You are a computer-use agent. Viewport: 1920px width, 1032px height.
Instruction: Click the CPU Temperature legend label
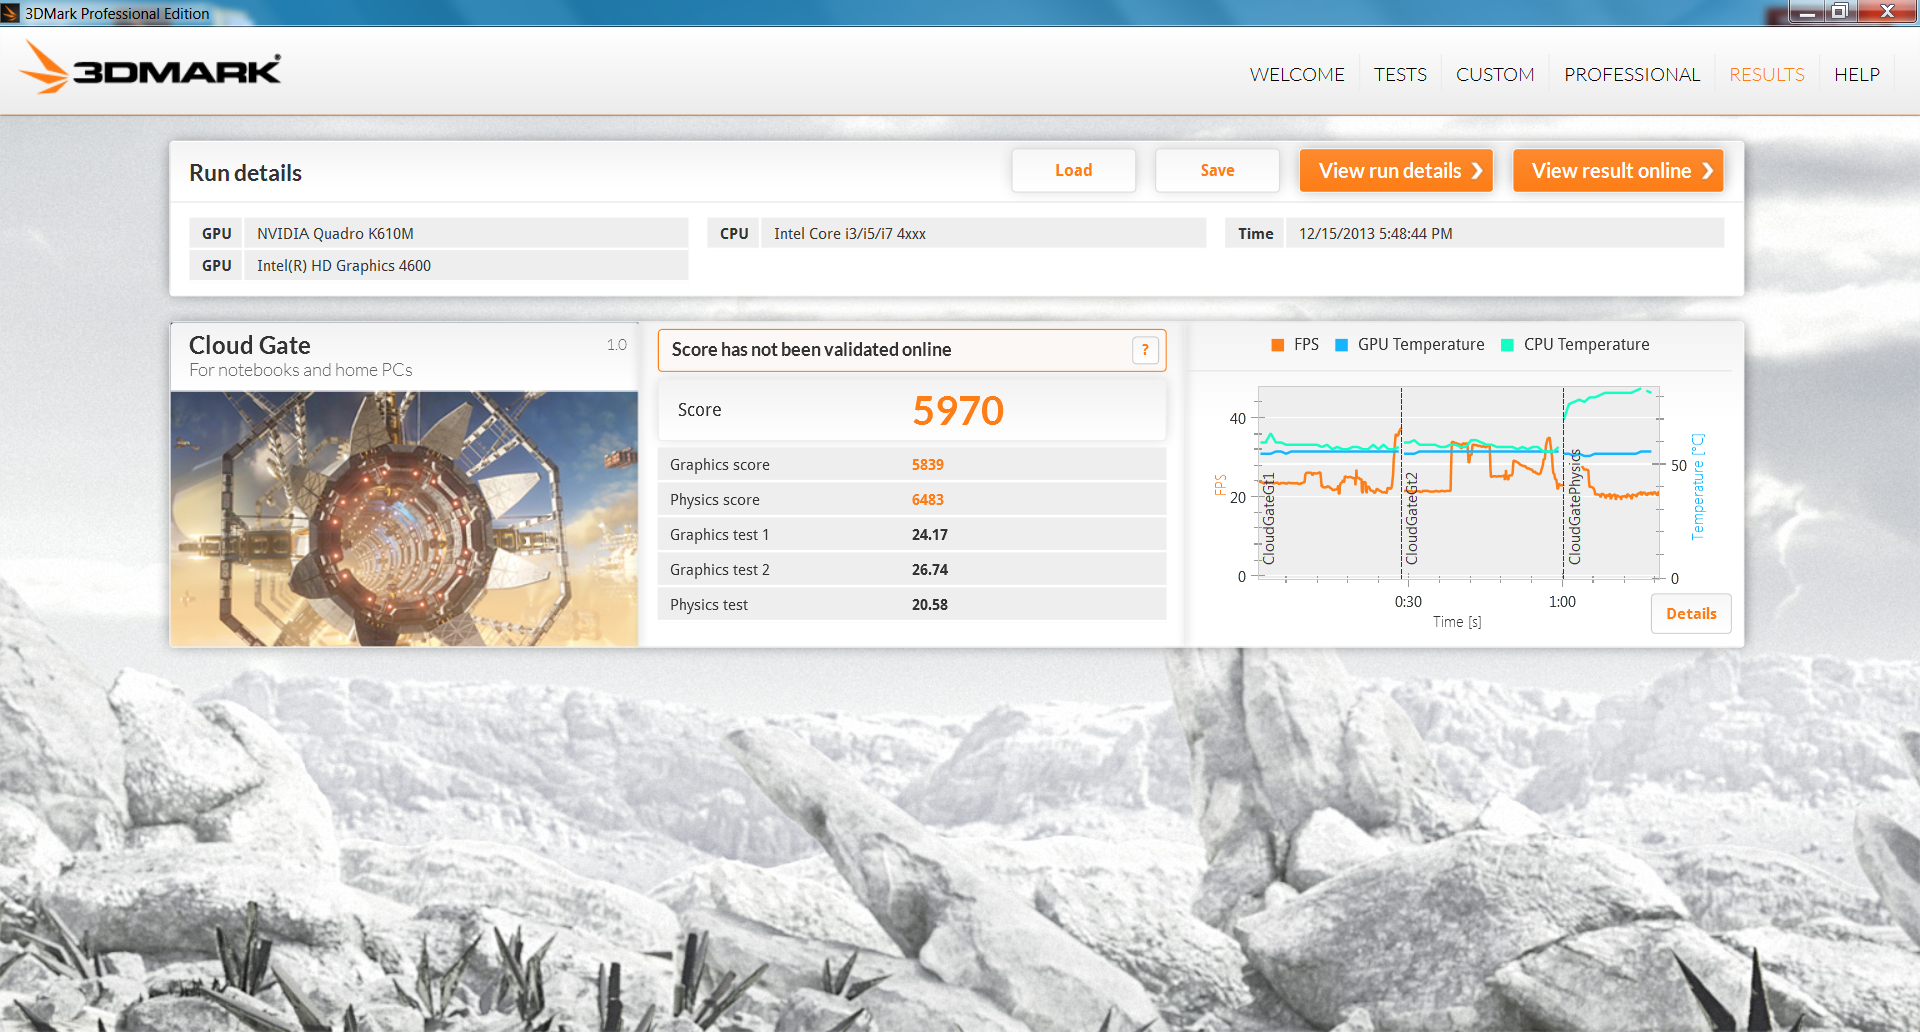[1586, 345]
